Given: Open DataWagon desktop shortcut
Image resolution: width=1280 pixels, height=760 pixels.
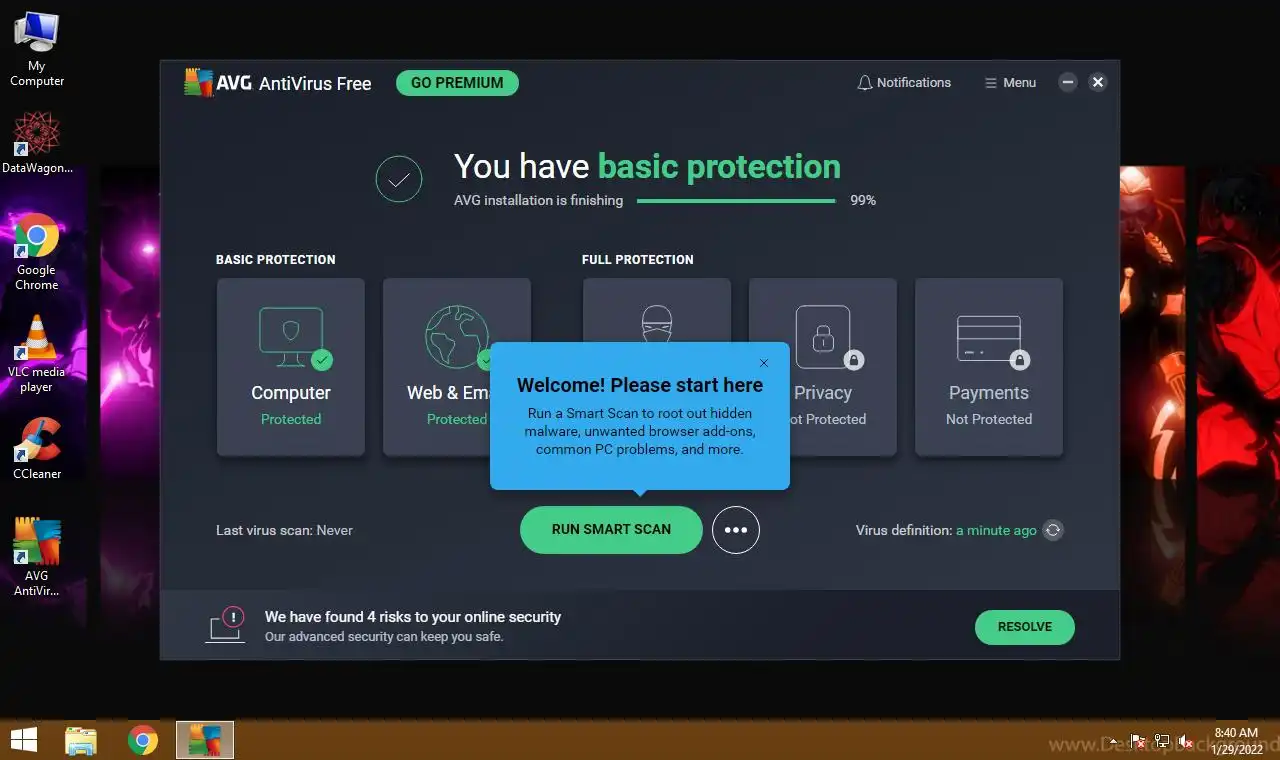Looking at the screenshot, I should pos(37,142).
